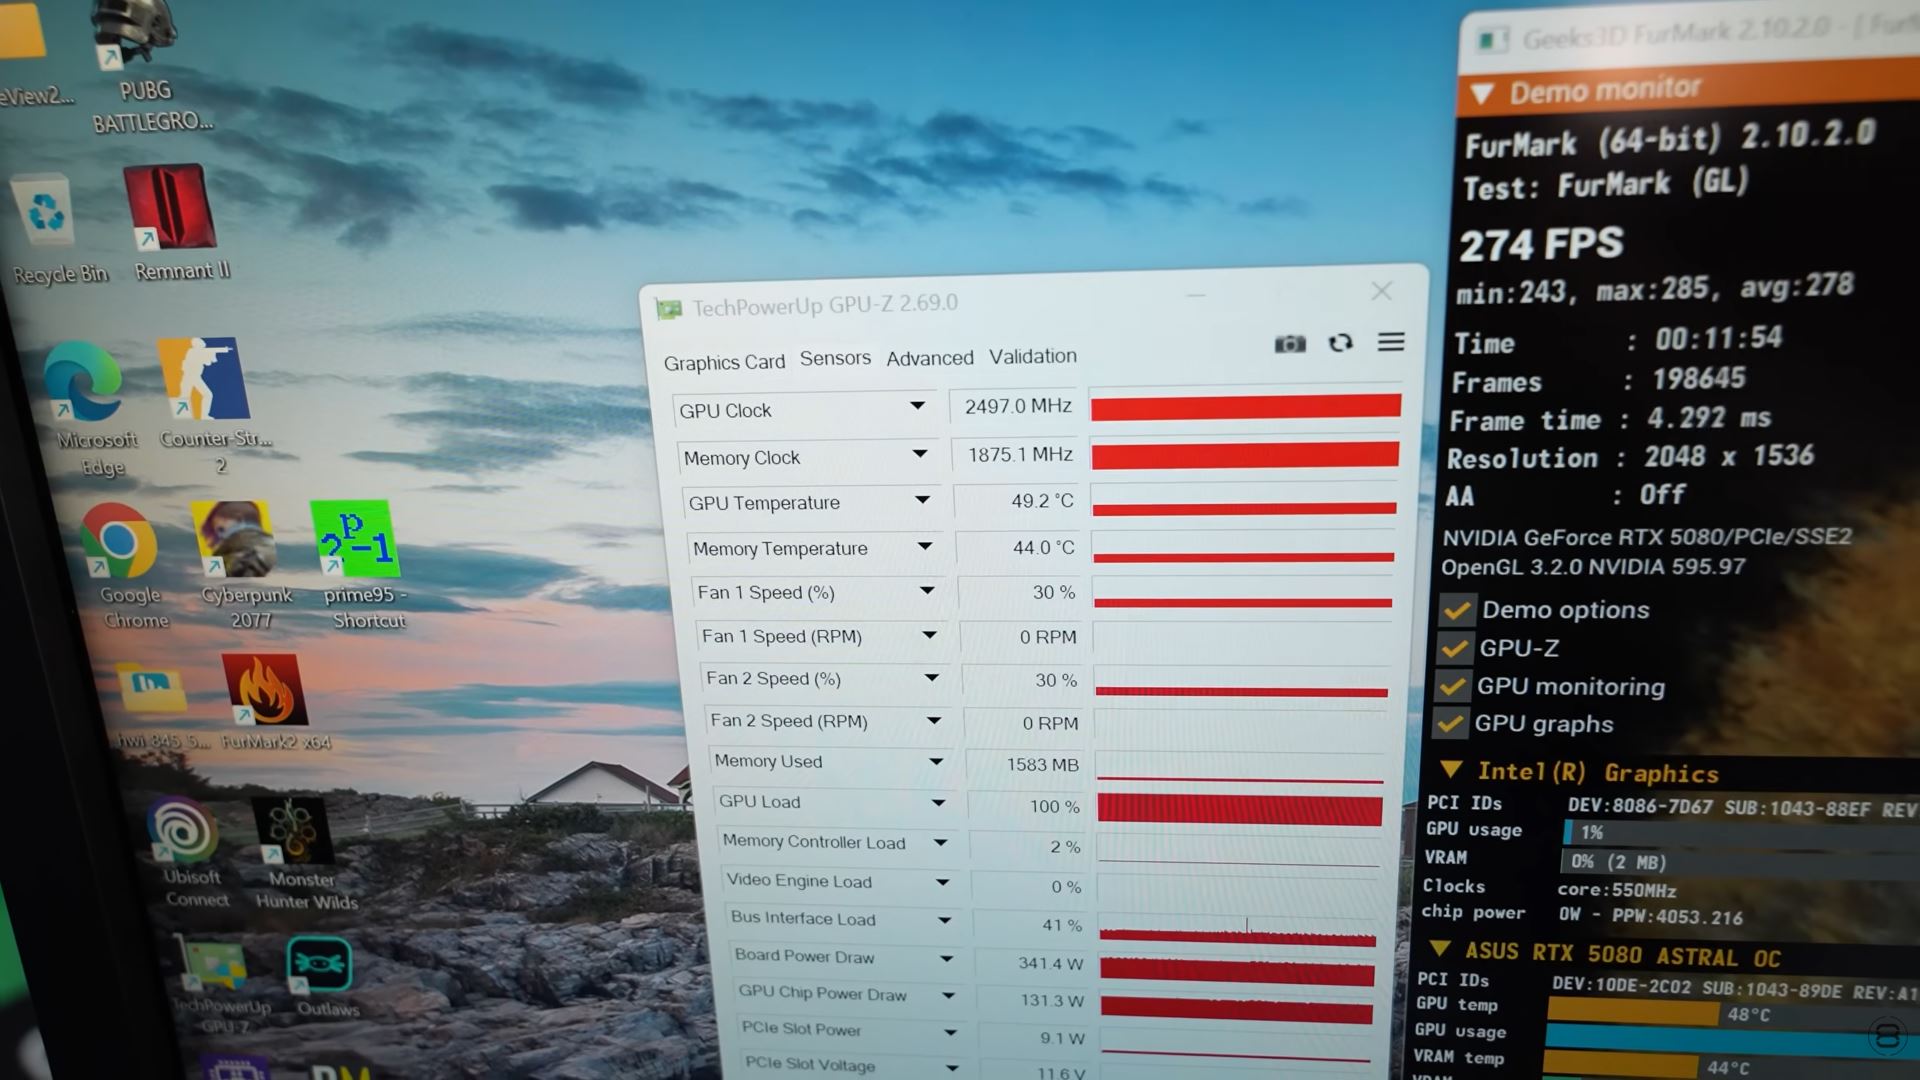Toggle the Demo options checkbox
The height and width of the screenshot is (1080, 1920).
[x=1456, y=610]
